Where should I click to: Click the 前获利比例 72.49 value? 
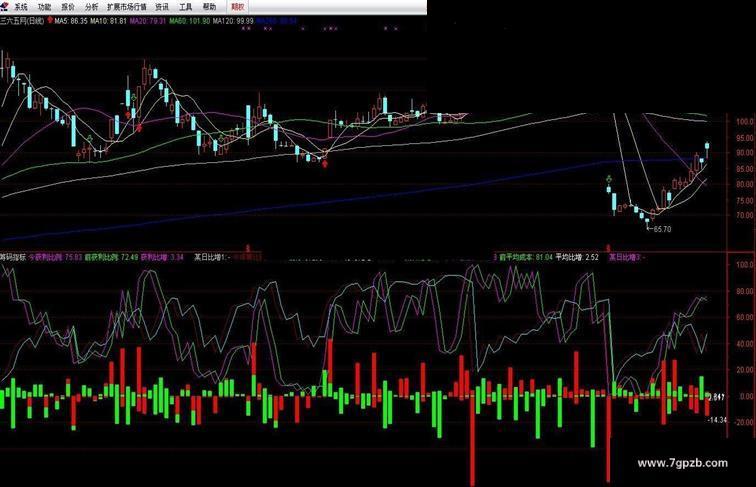tap(111, 257)
